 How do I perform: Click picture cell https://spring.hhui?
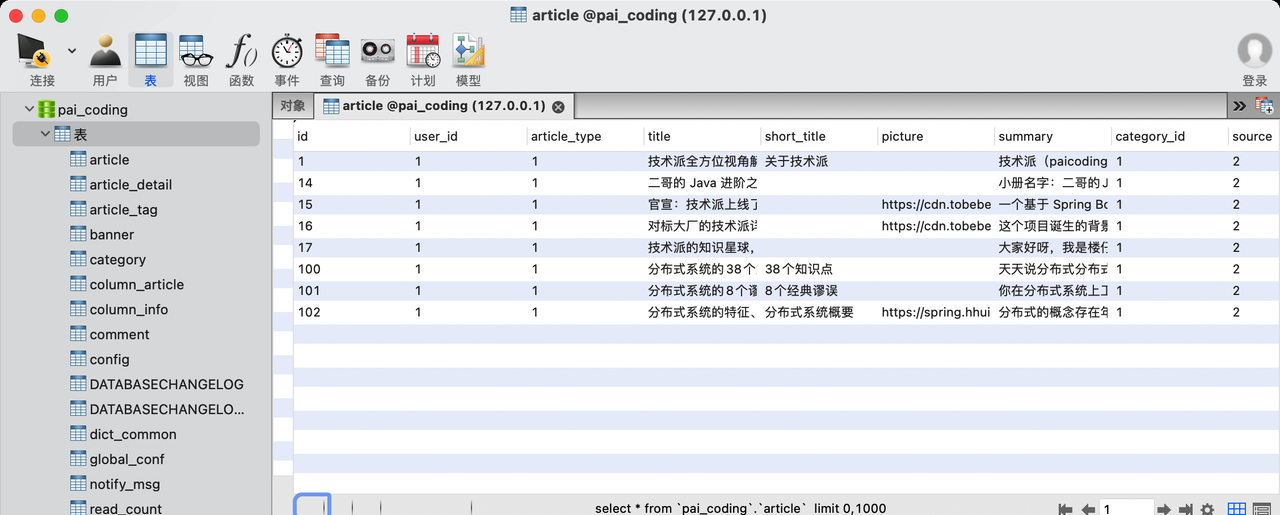936,312
